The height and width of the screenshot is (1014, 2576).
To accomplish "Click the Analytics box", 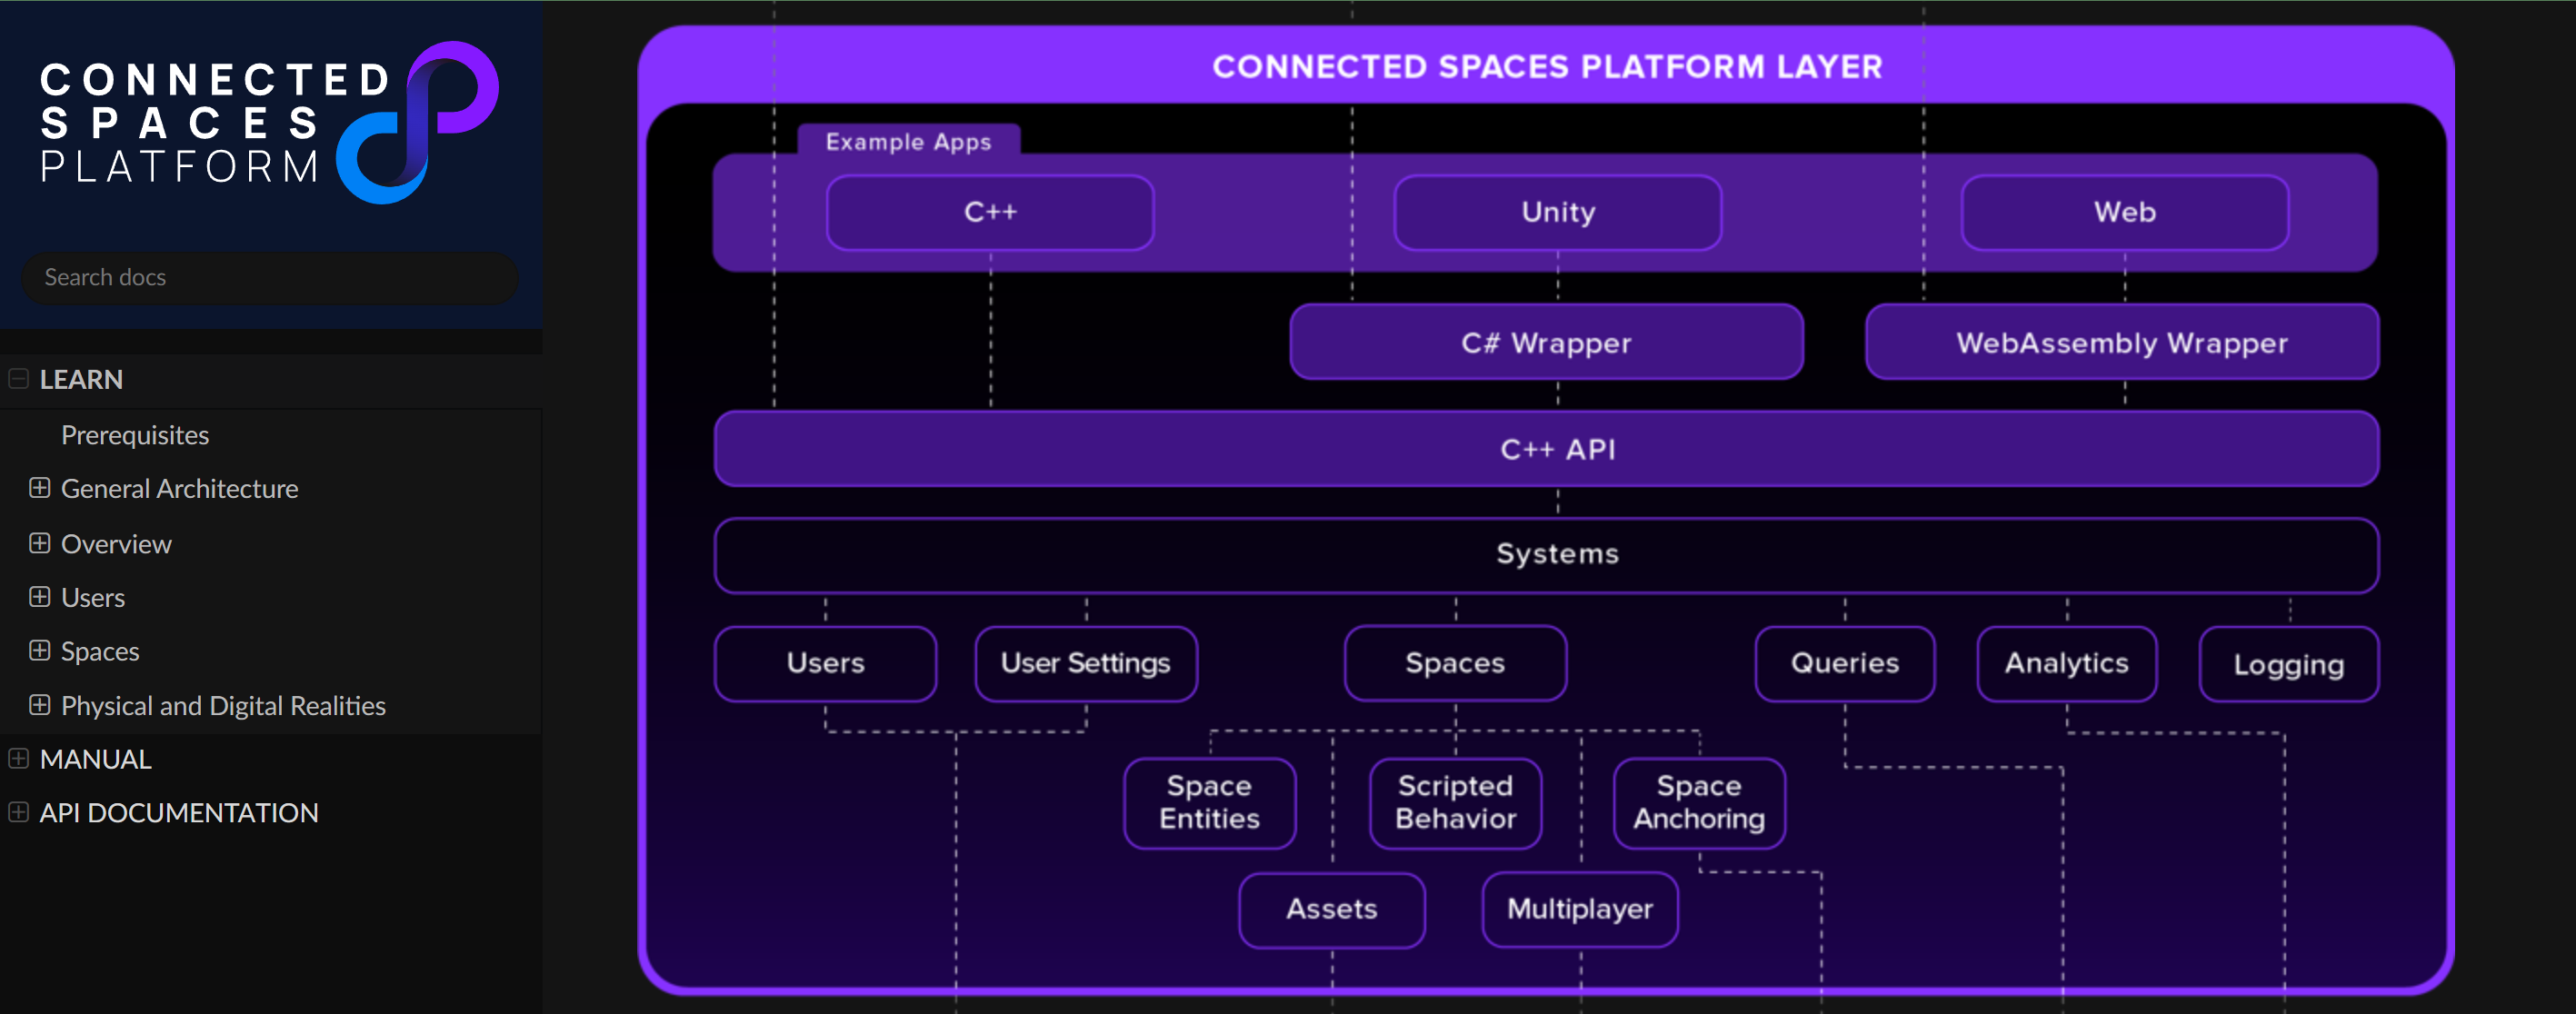I will tap(2067, 663).
